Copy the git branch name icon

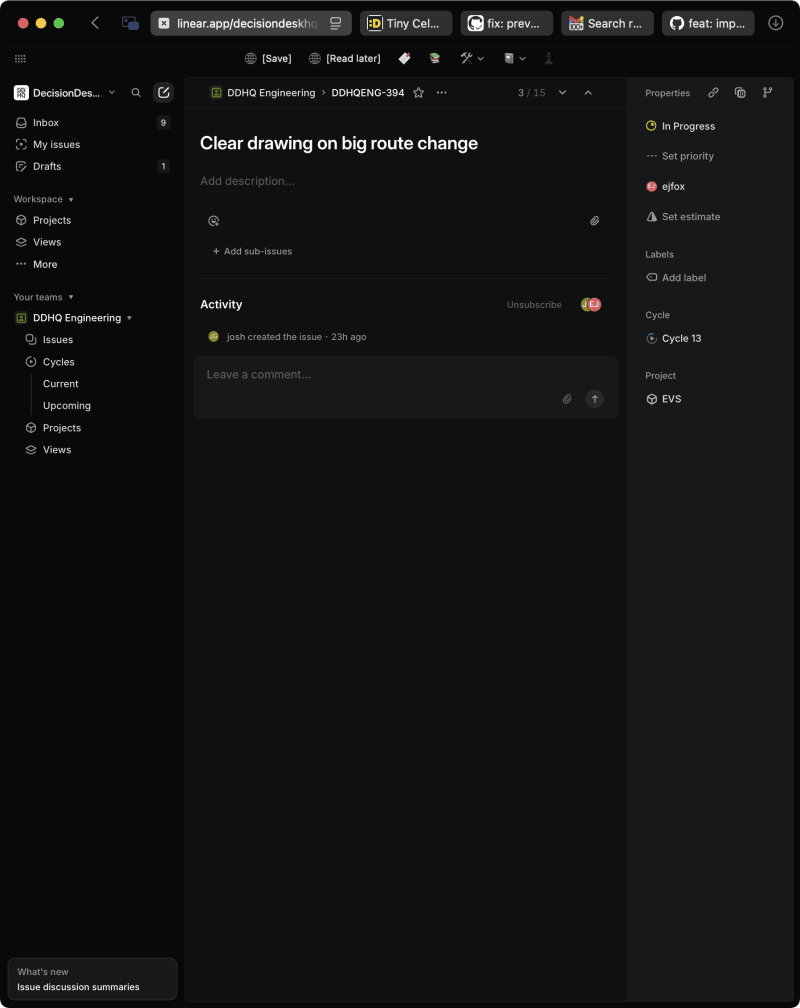click(767, 92)
